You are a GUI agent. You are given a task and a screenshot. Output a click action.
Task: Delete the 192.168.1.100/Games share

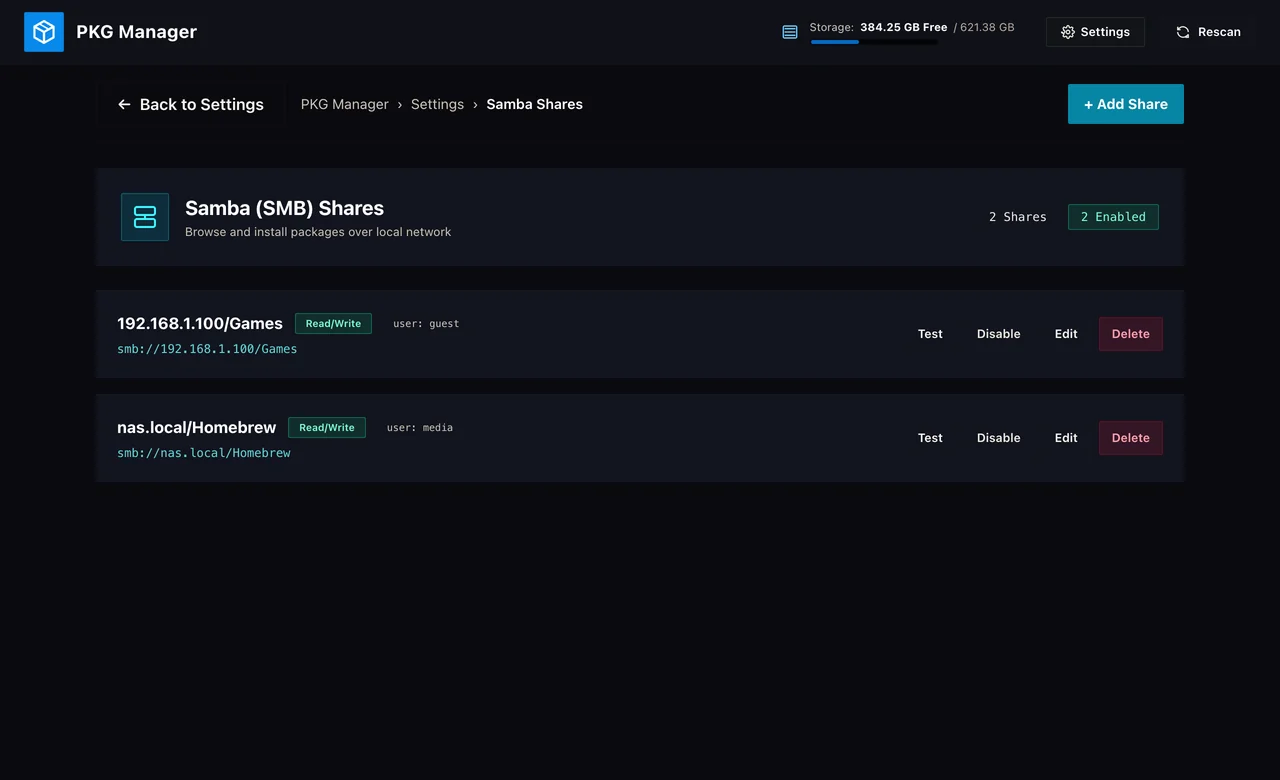pos(1131,334)
